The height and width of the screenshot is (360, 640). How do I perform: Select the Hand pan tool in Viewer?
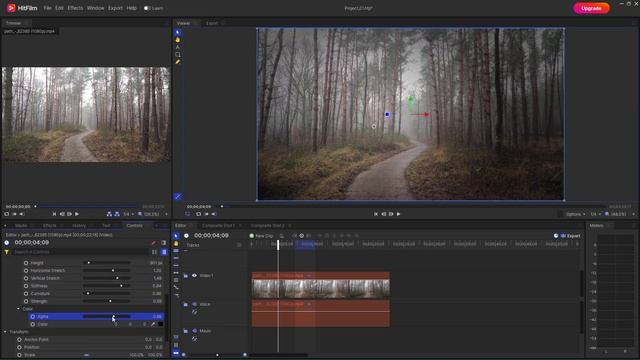[x=178, y=40]
